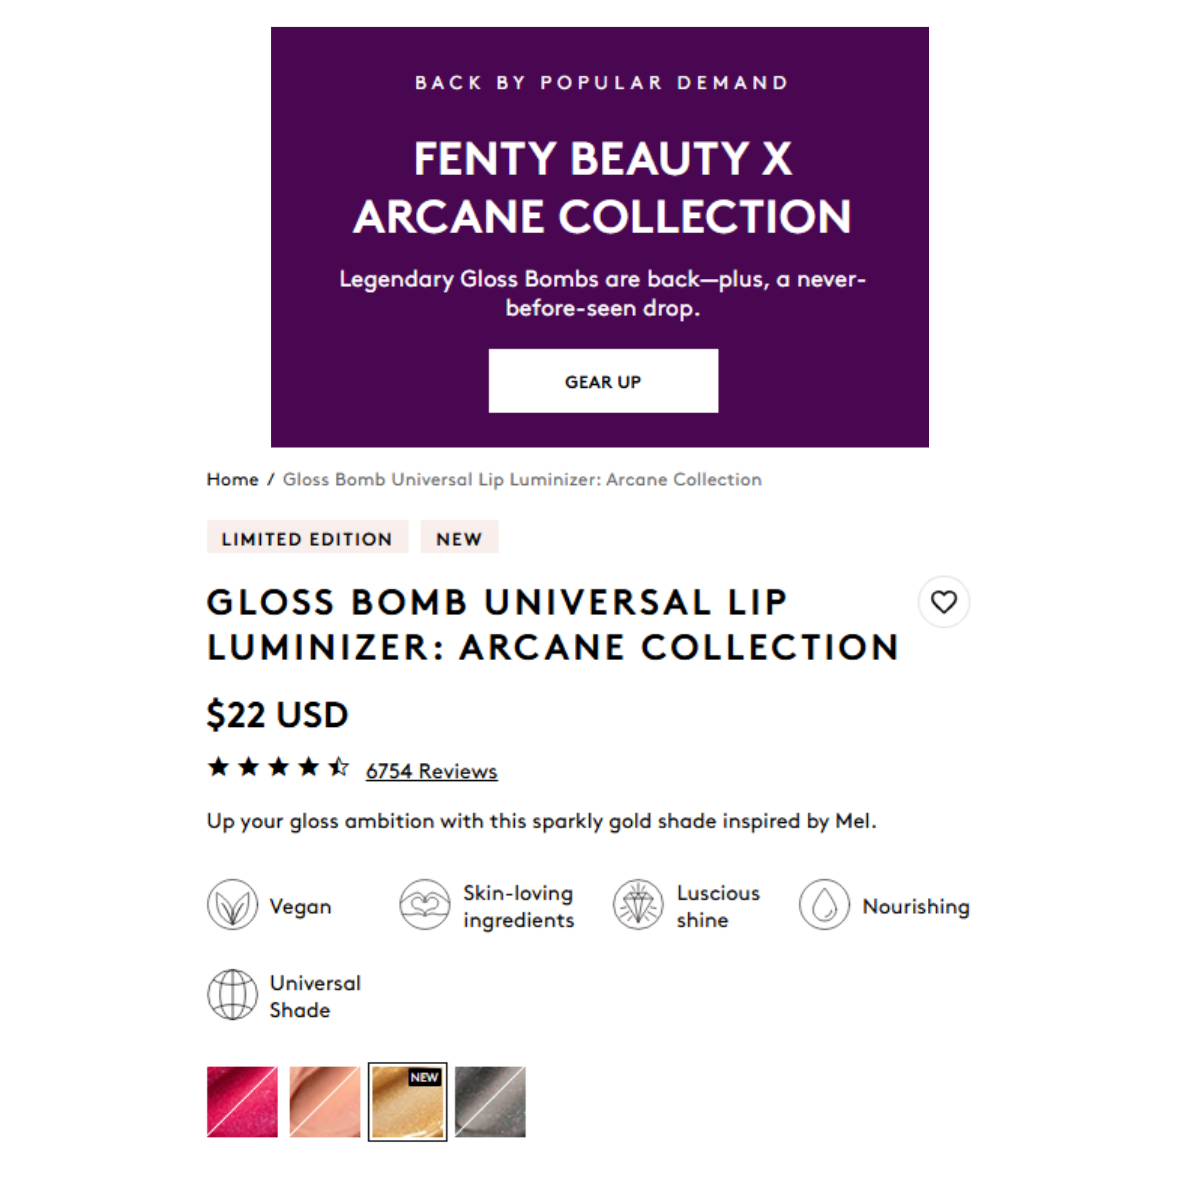Select the fuchsia pink color swatch
Image resolution: width=1200 pixels, height=1200 pixels.
pos(241,1101)
